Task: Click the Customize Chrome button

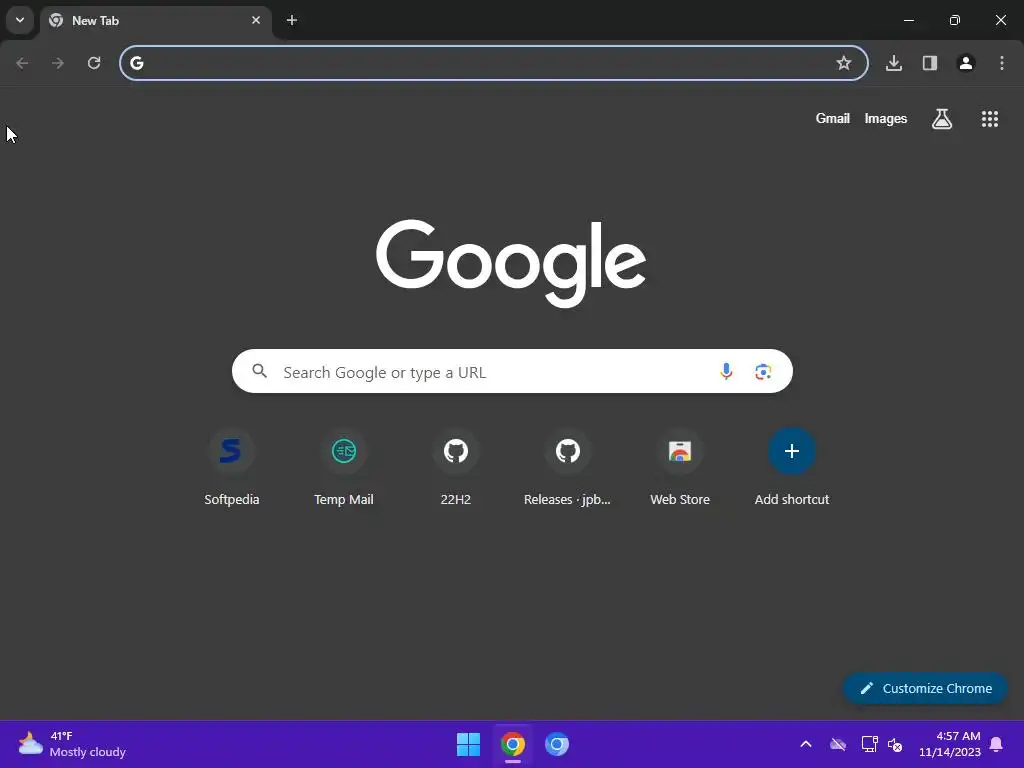Action: pyautogui.click(x=925, y=688)
